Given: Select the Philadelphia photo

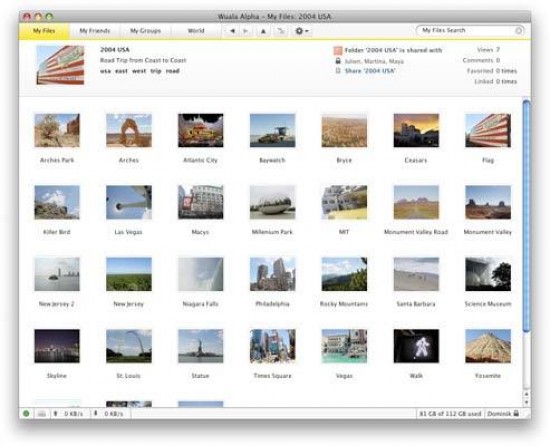Looking at the screenshot, I should coord(273,274).
